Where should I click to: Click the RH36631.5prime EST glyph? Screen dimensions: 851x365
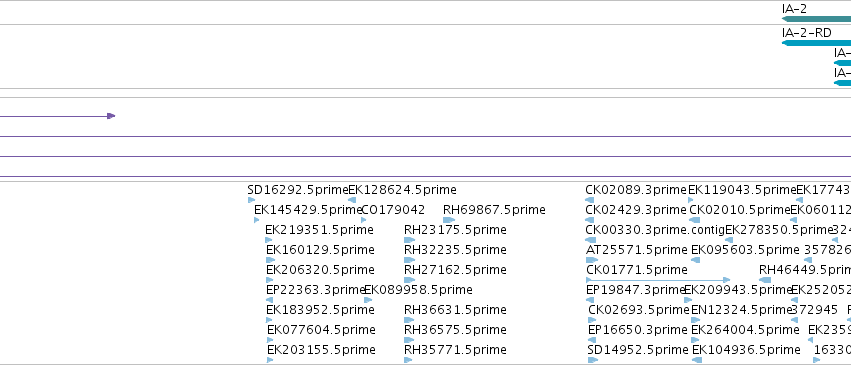[409, 320]
